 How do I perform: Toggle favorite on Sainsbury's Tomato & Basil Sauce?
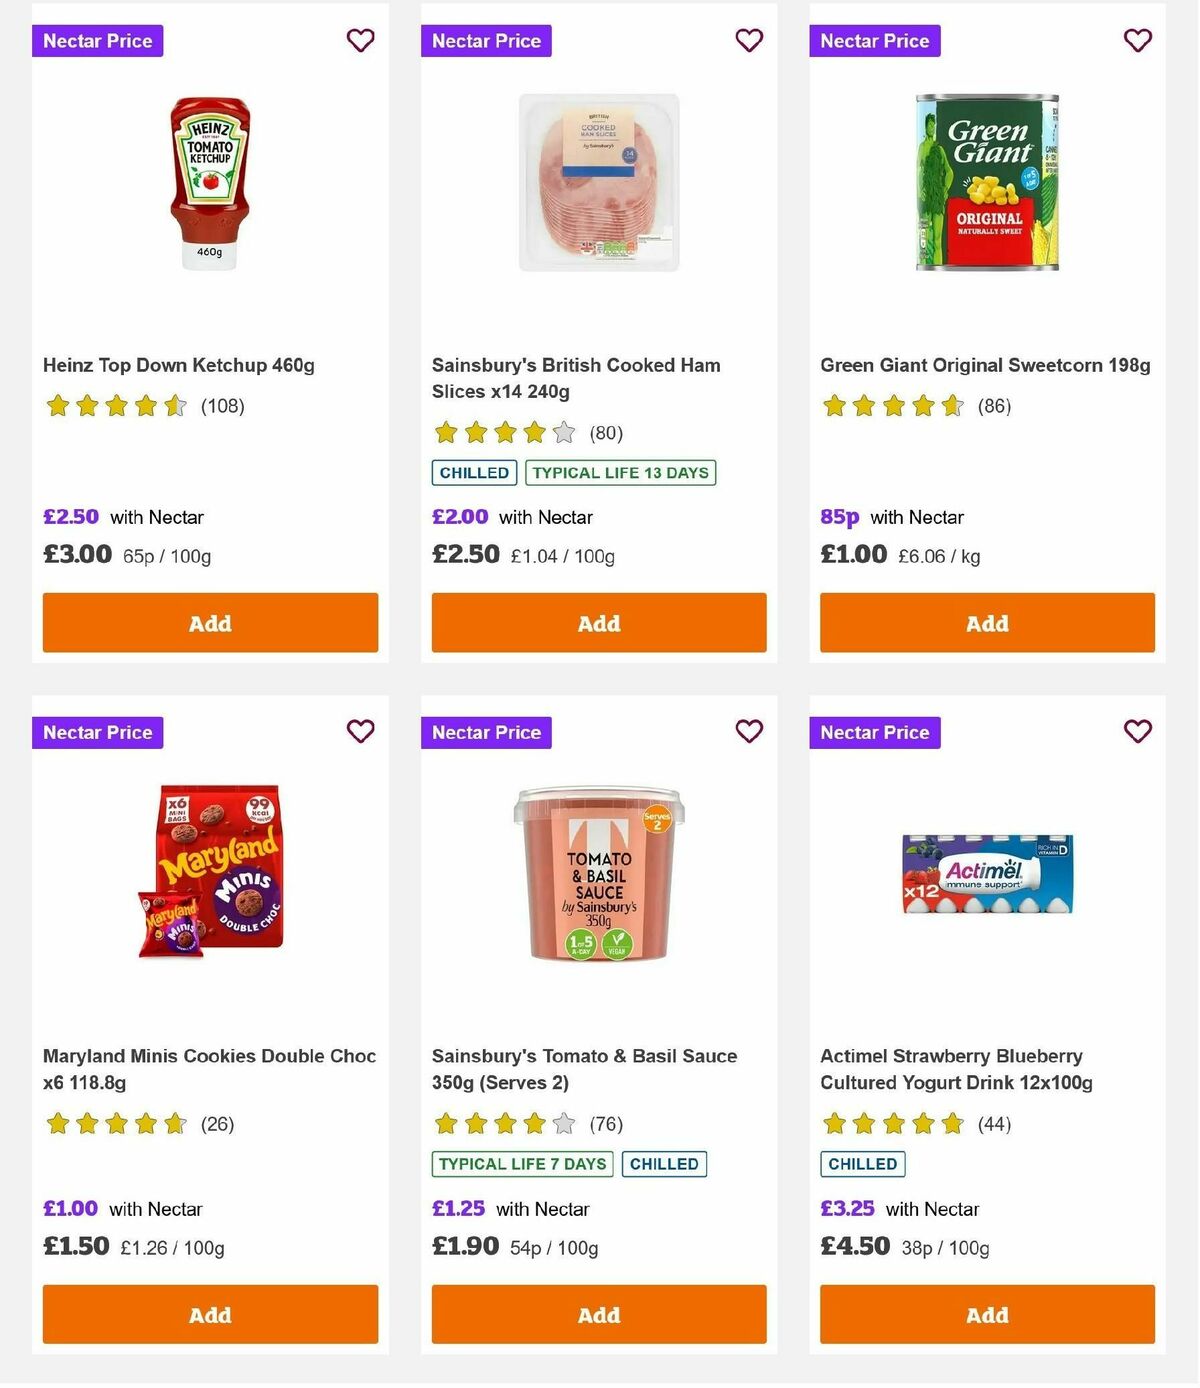[x=748, y=732]
